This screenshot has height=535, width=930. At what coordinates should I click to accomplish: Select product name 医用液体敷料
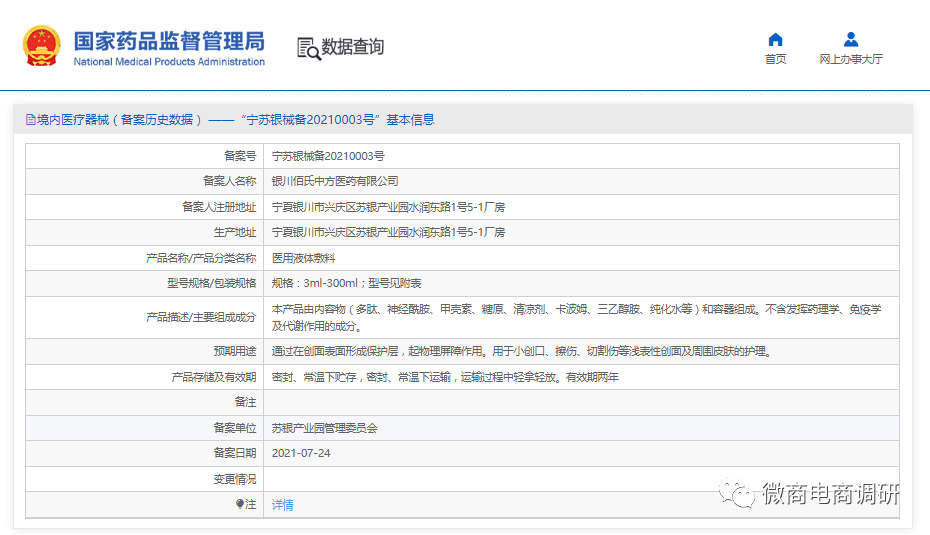click(303, 258)
